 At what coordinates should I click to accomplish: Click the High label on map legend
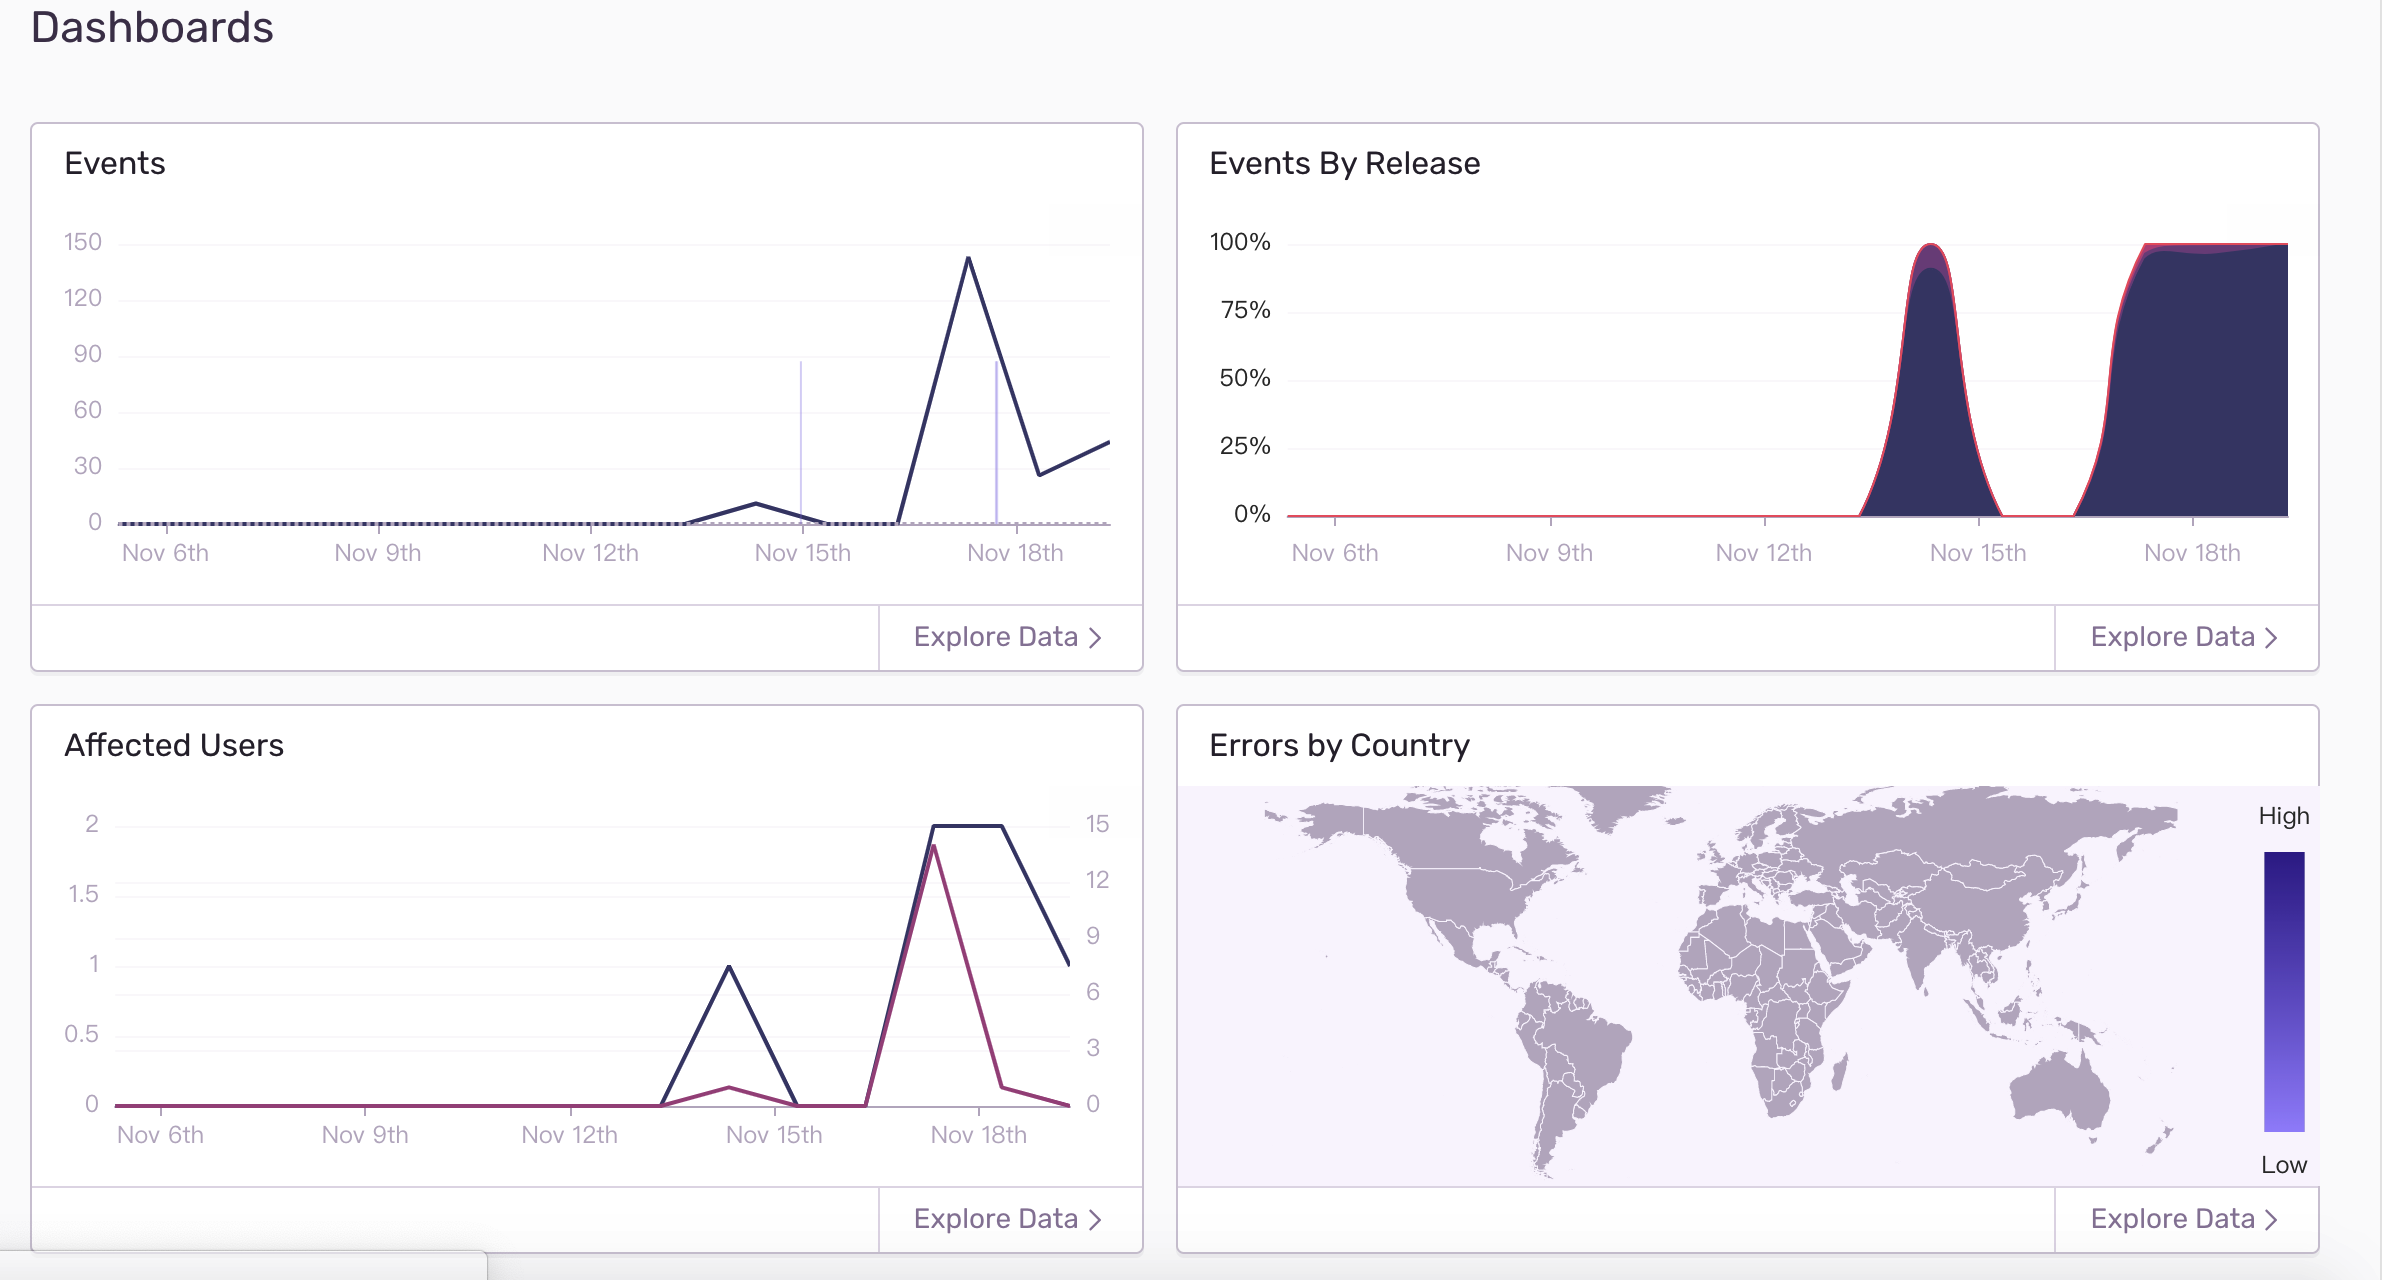click(2284, 816)
